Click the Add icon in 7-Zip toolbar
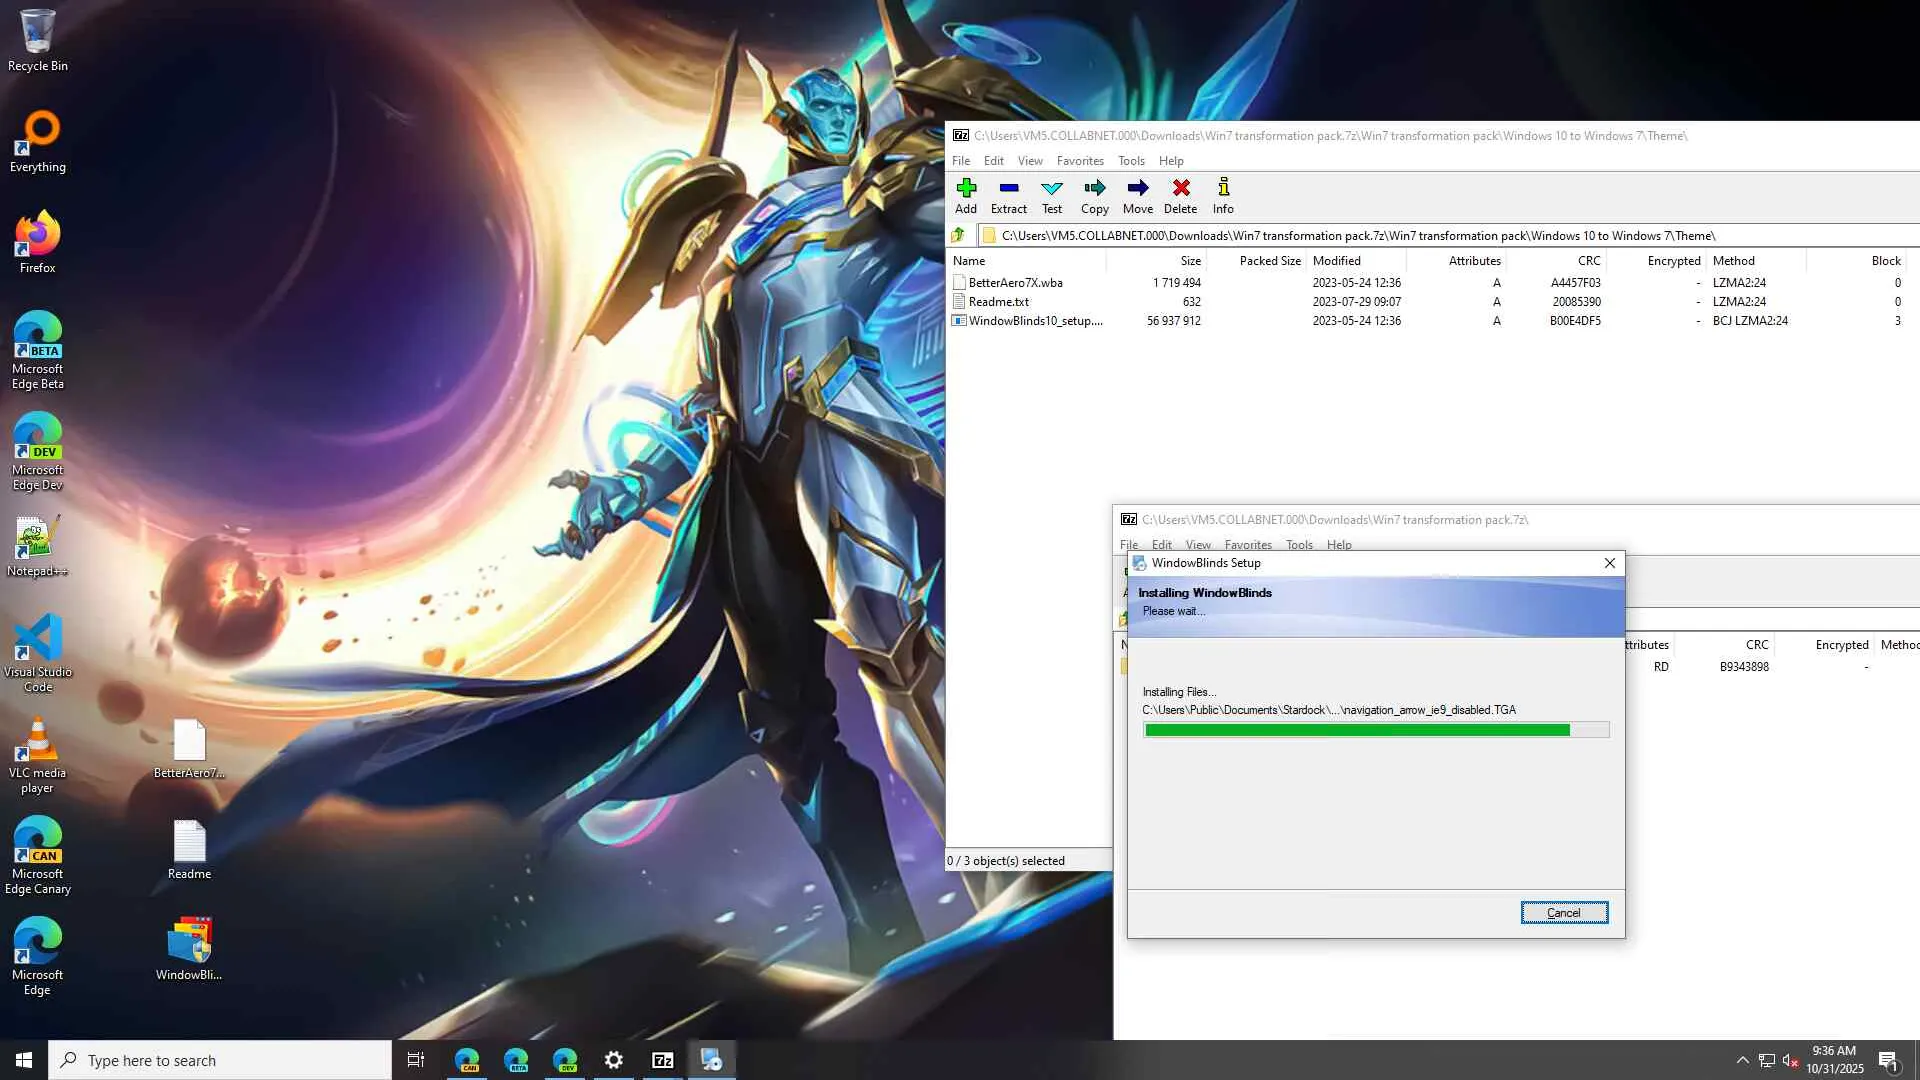Screen dimensions: 1920x1080 pyautogui.click(x=965, y=195)
